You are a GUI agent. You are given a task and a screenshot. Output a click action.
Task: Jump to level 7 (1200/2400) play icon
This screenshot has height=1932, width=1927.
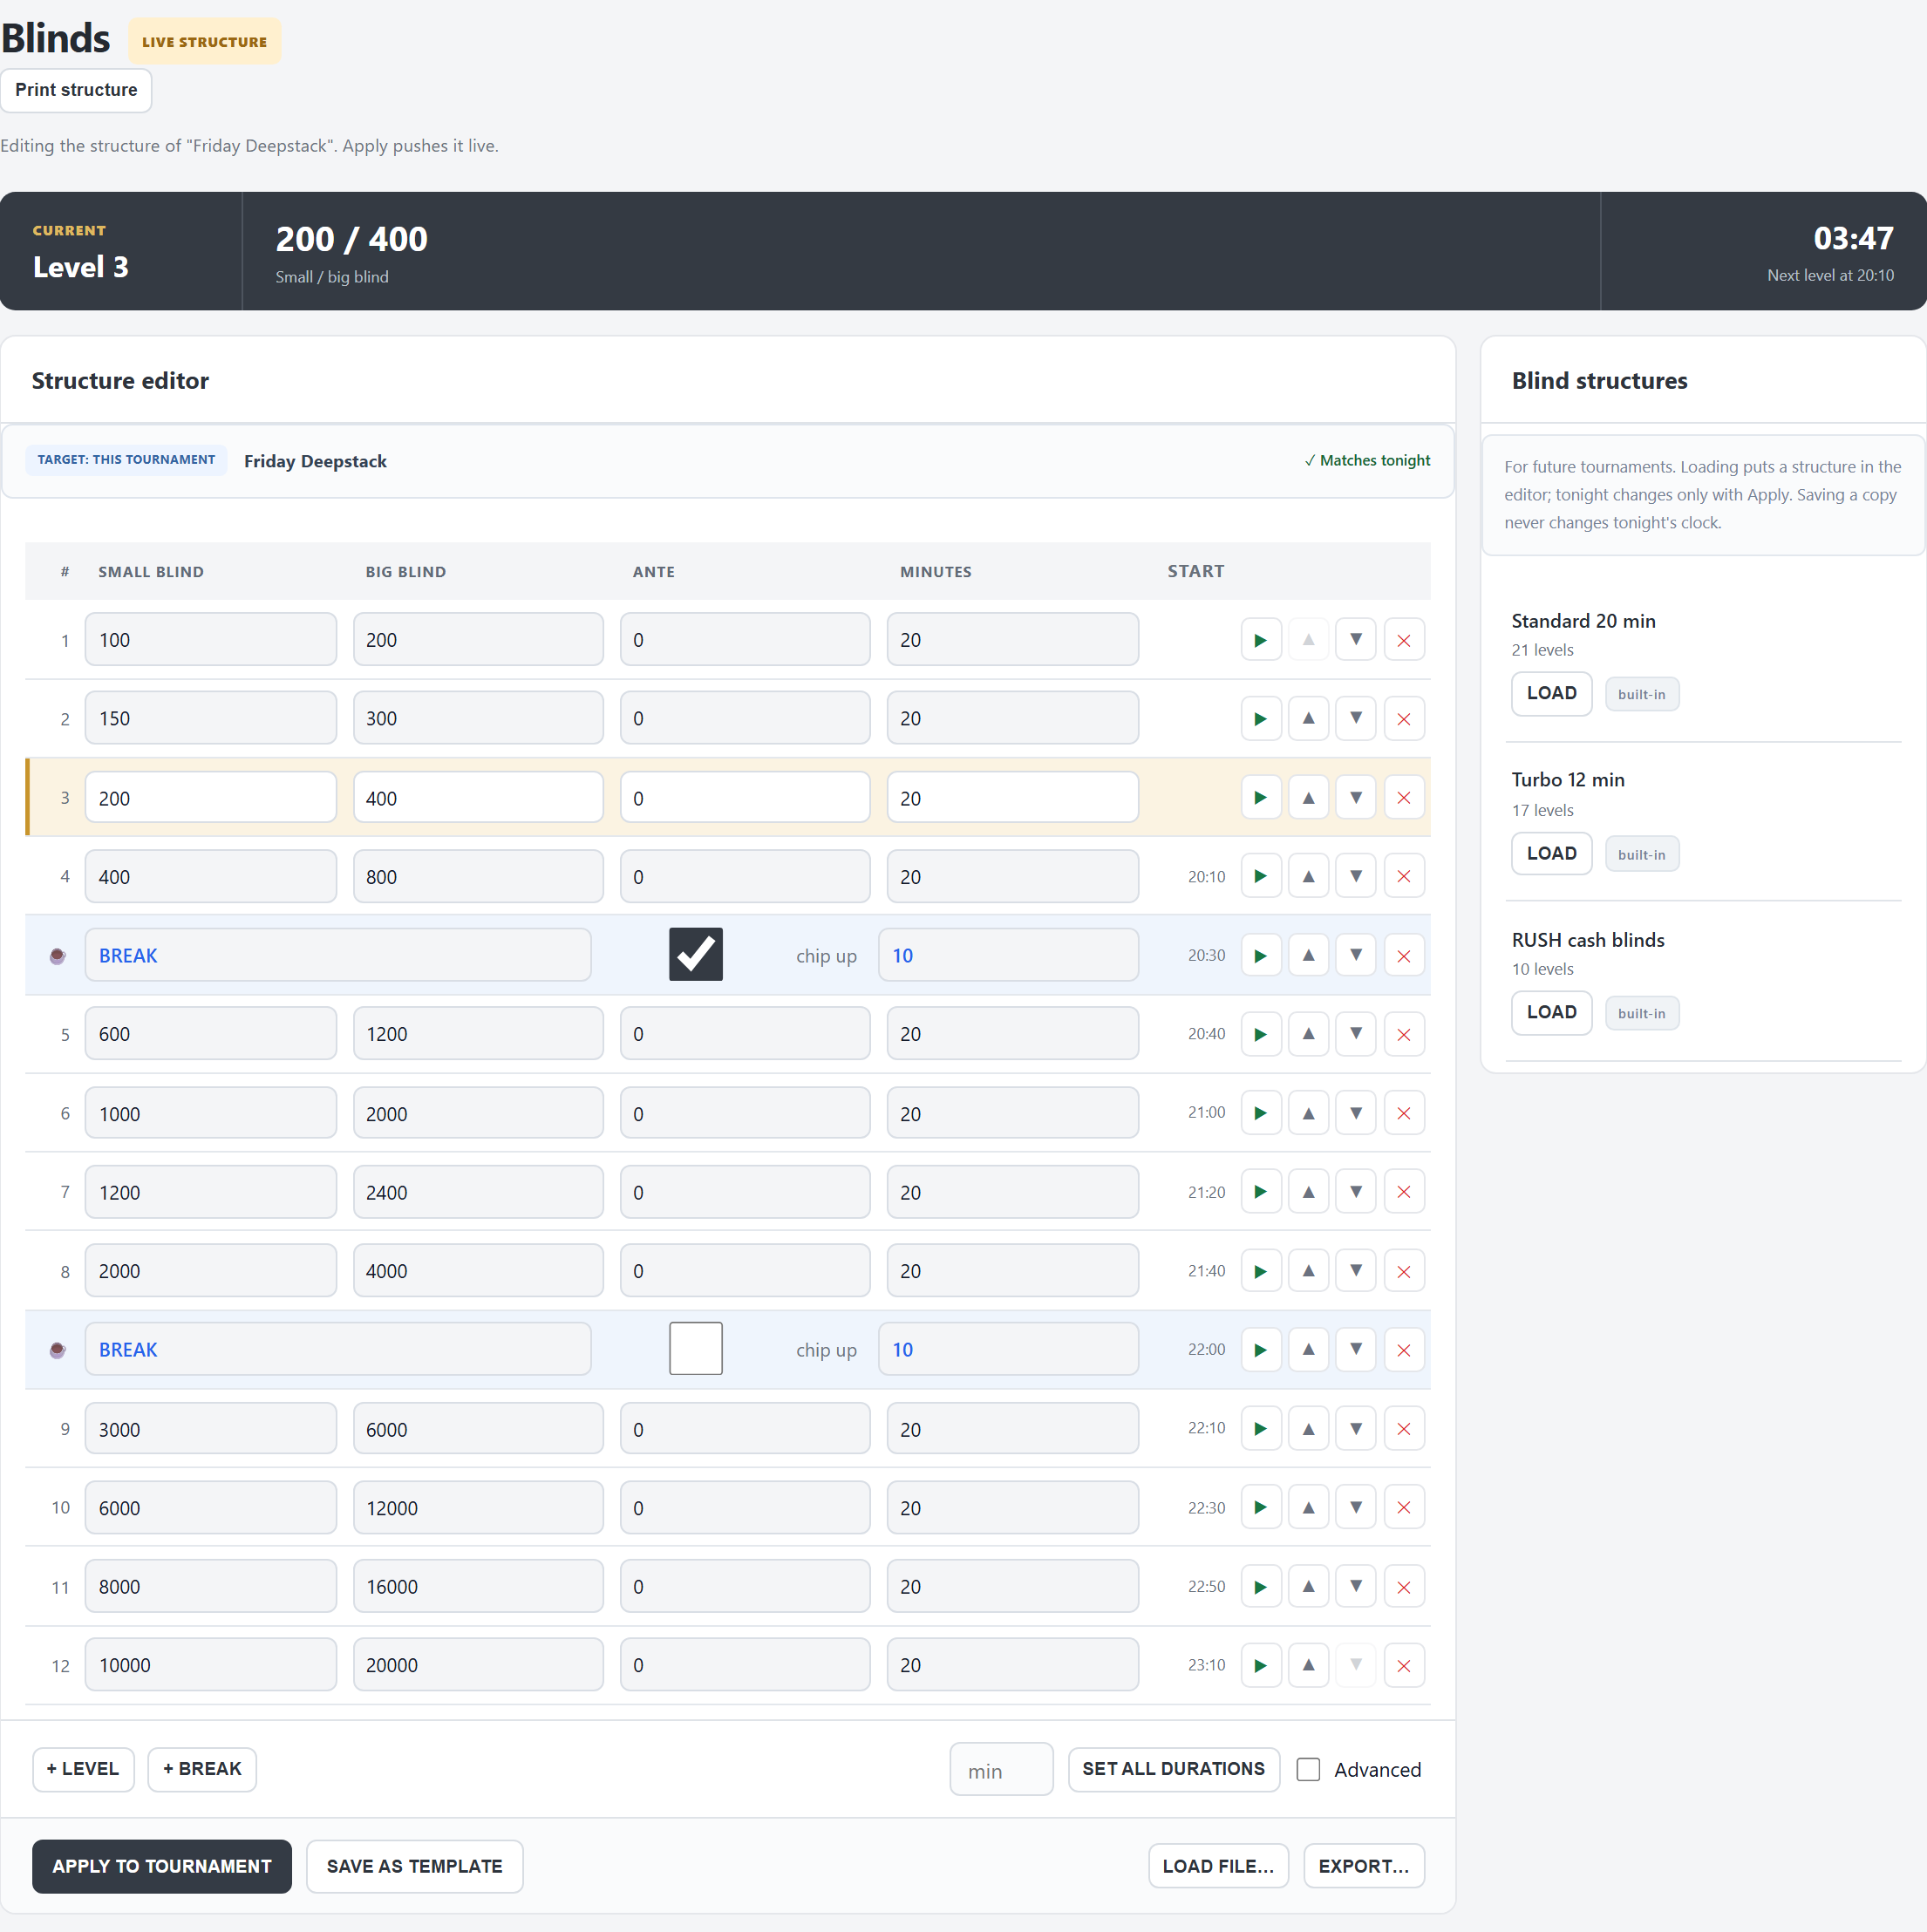click(1260, 1192)
